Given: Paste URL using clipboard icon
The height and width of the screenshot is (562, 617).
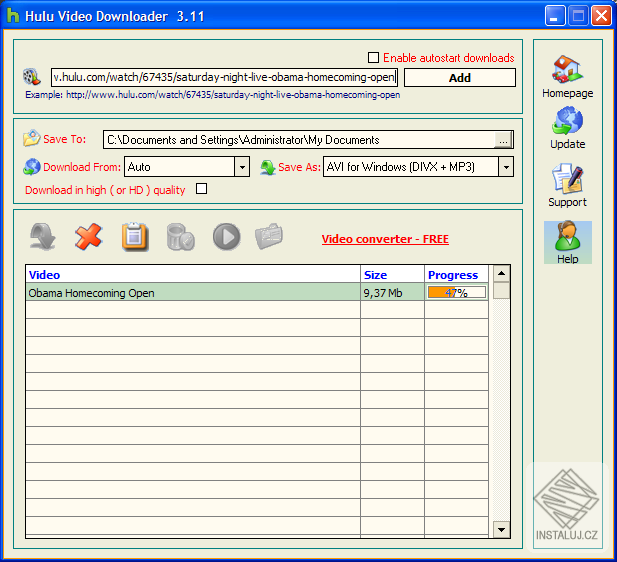Looking at the screenshot, I should point(135,237).
